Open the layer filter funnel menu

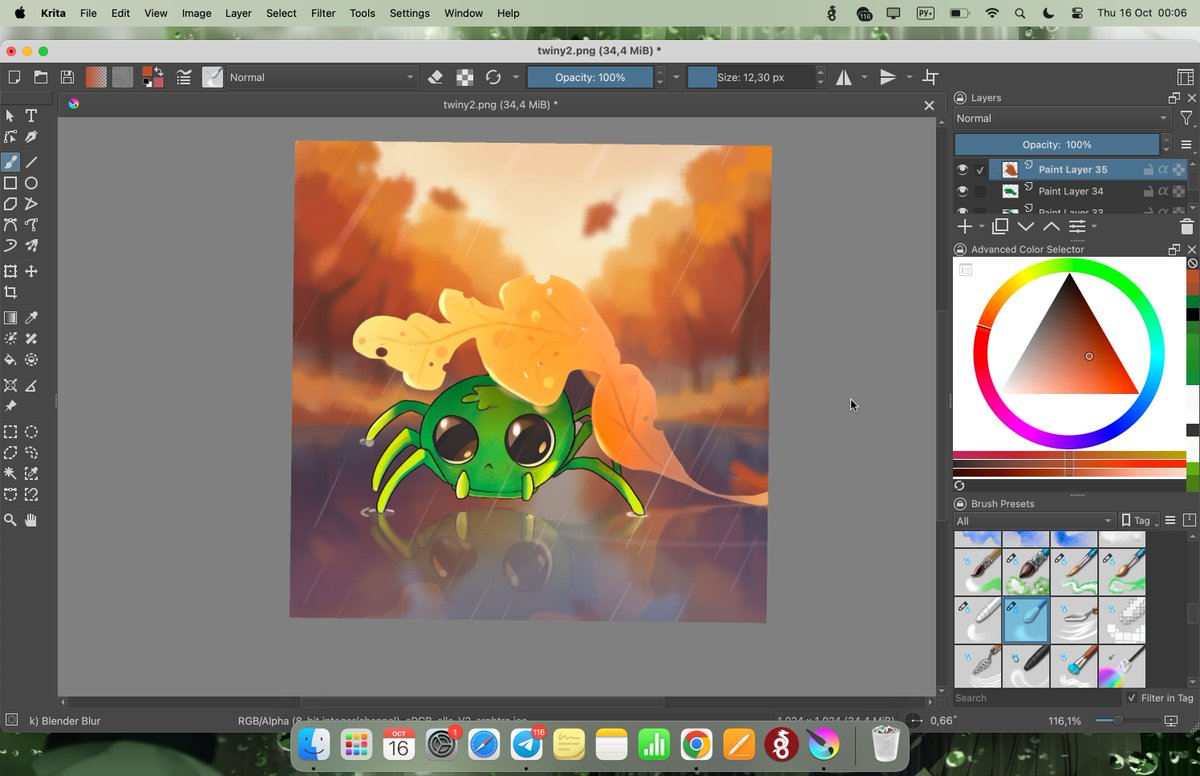[x=1187, y=118]
